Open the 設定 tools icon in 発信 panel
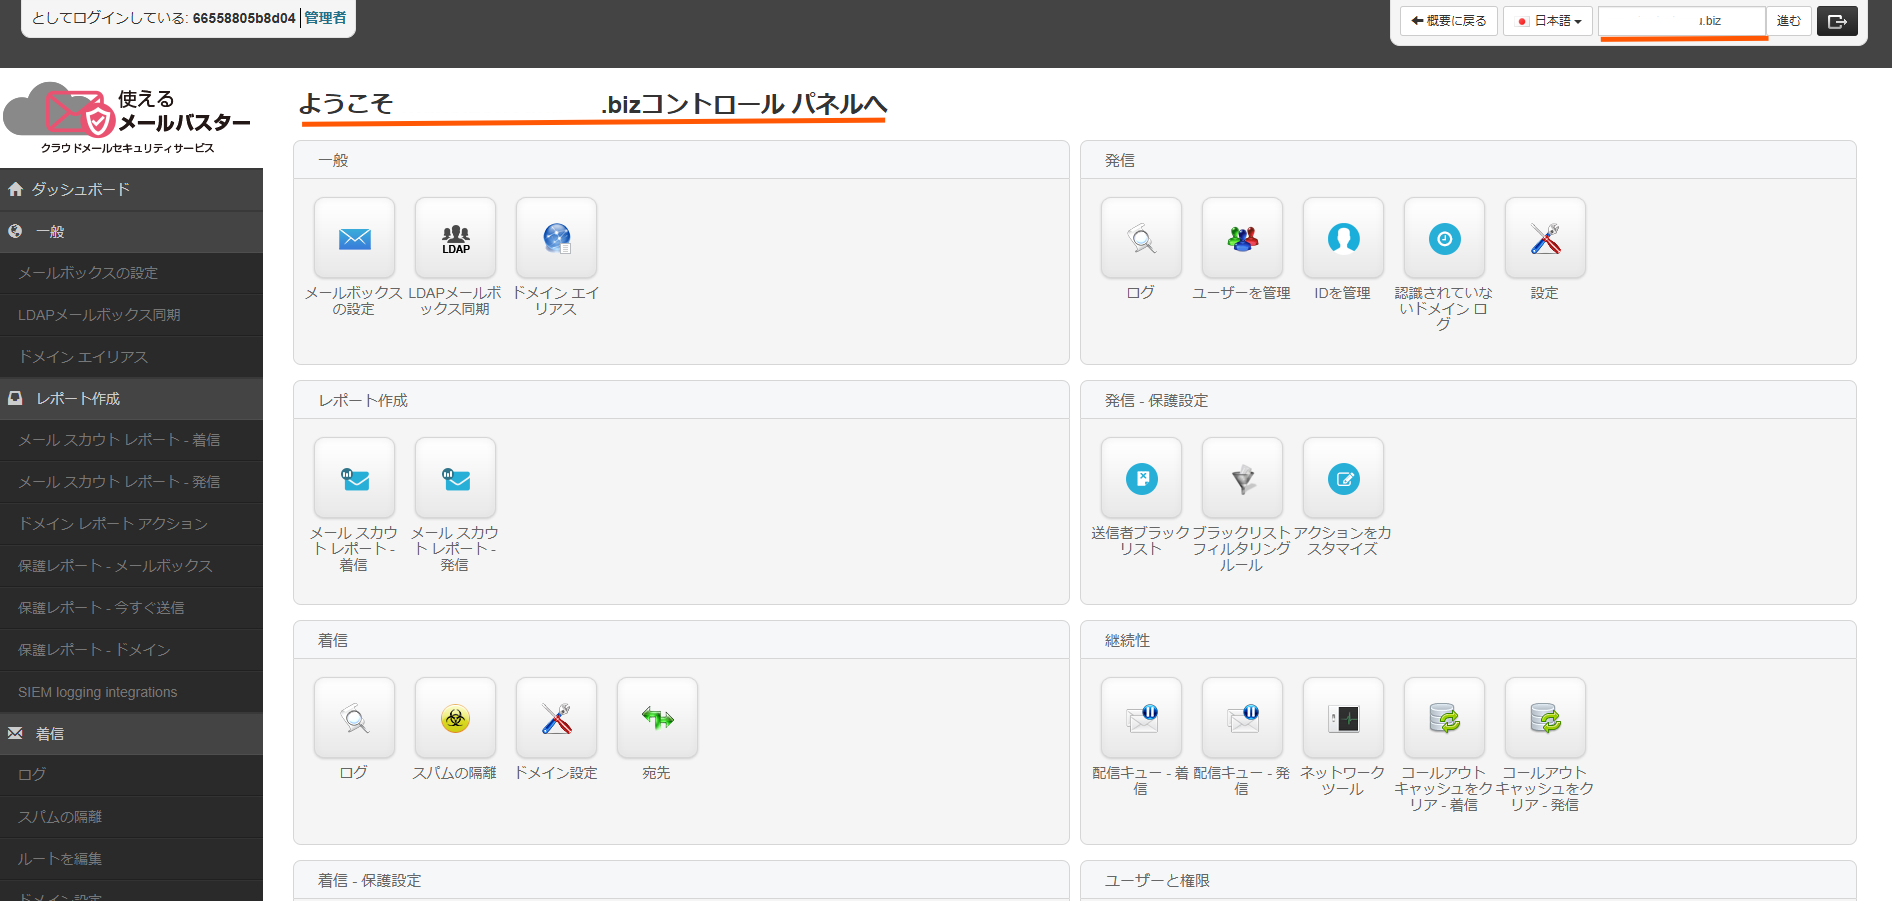The width and height of the screenshot is (1892, 901). click(x=1545, y=238)
